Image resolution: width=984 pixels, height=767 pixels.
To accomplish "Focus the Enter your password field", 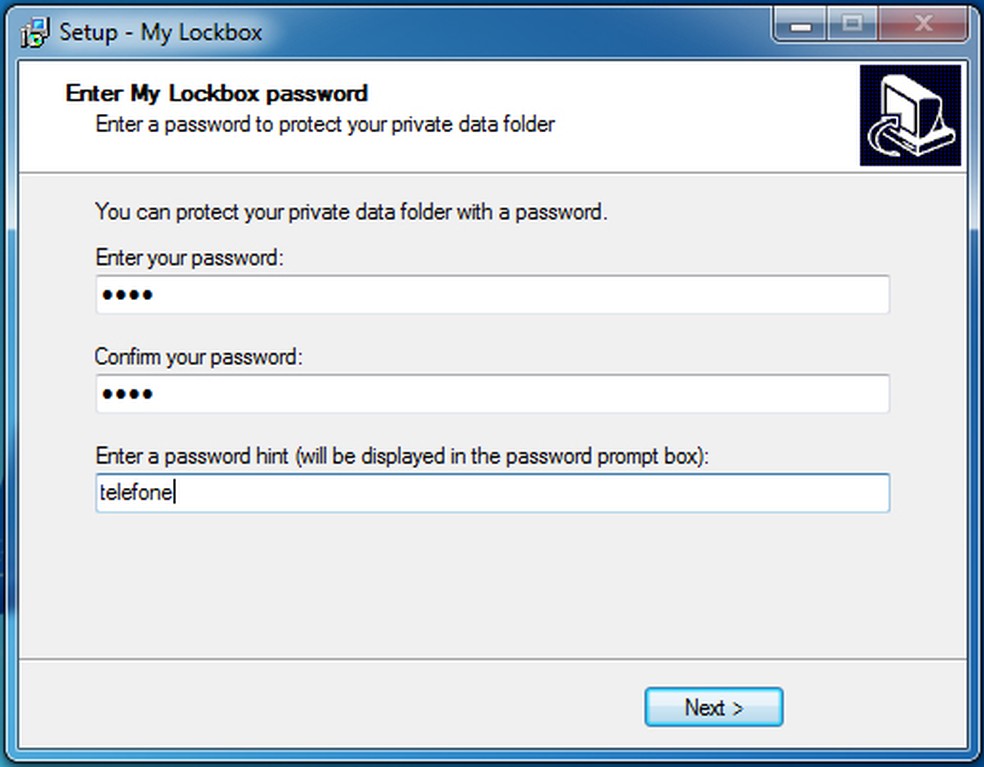I will 492,296.
